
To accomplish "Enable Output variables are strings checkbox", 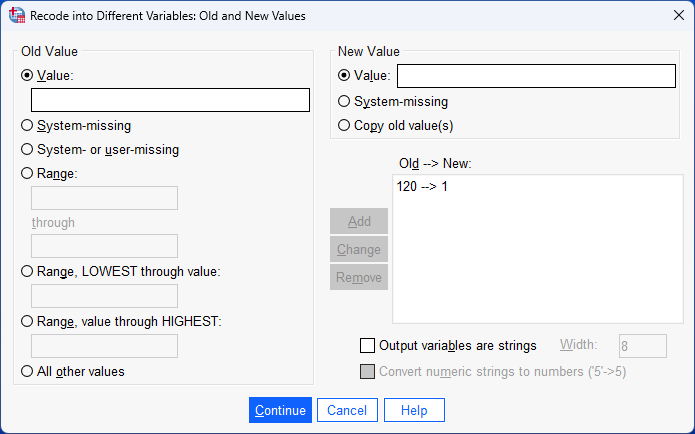I will (x=367, y=346).
